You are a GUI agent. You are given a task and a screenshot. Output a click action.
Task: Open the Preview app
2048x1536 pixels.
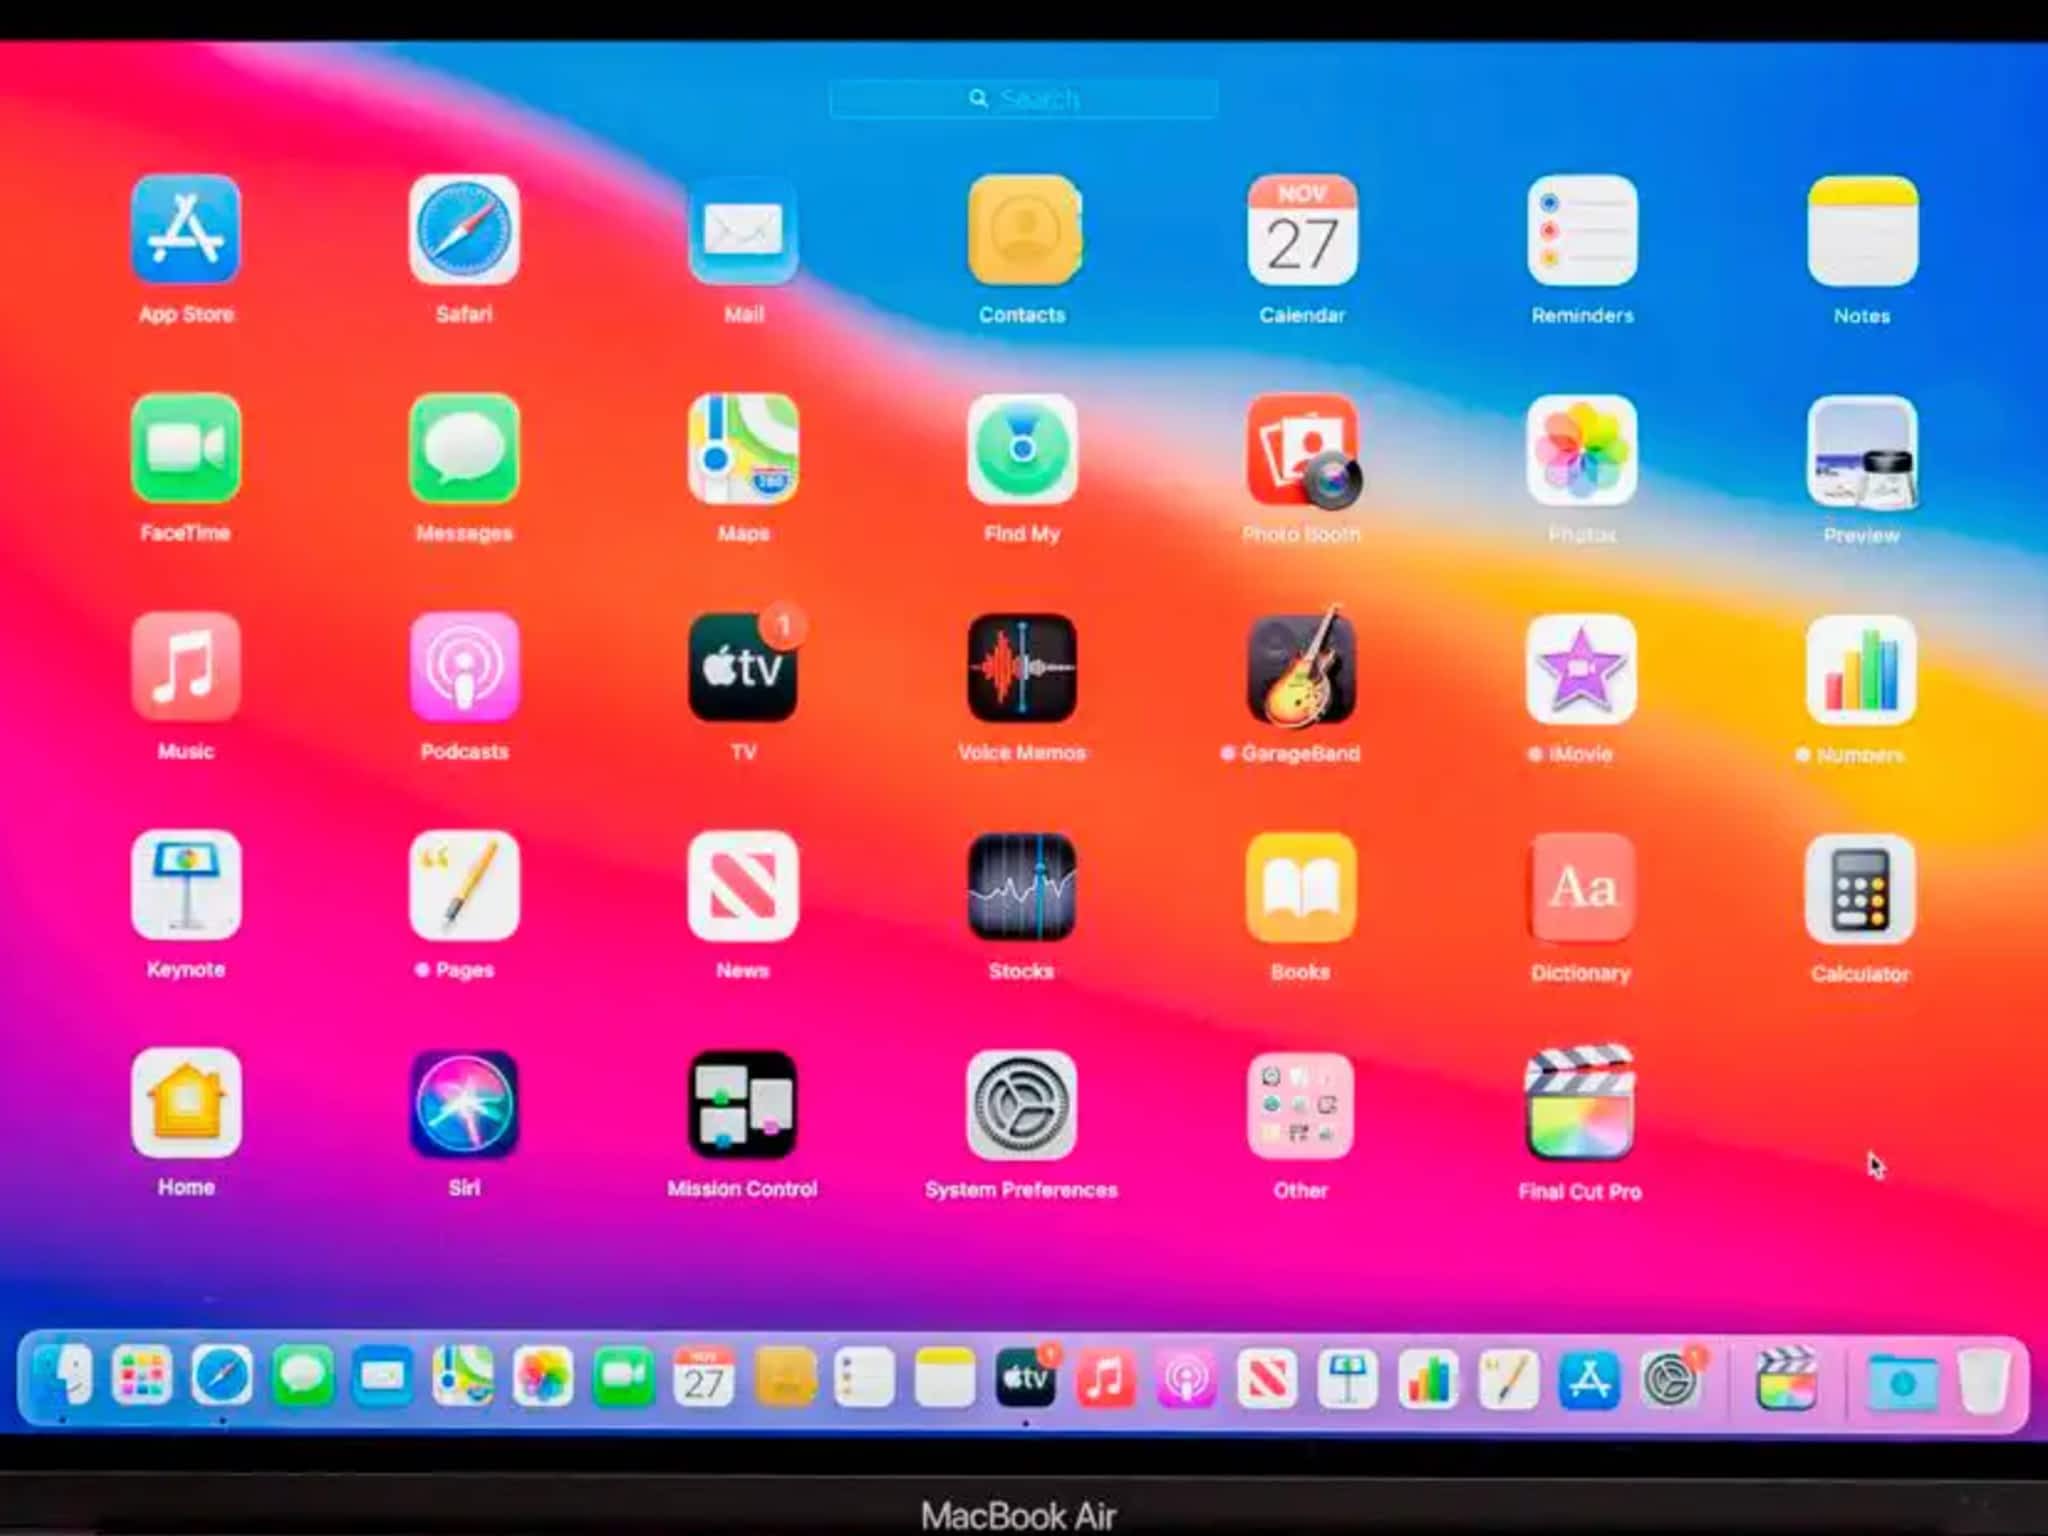point(1862,450)
